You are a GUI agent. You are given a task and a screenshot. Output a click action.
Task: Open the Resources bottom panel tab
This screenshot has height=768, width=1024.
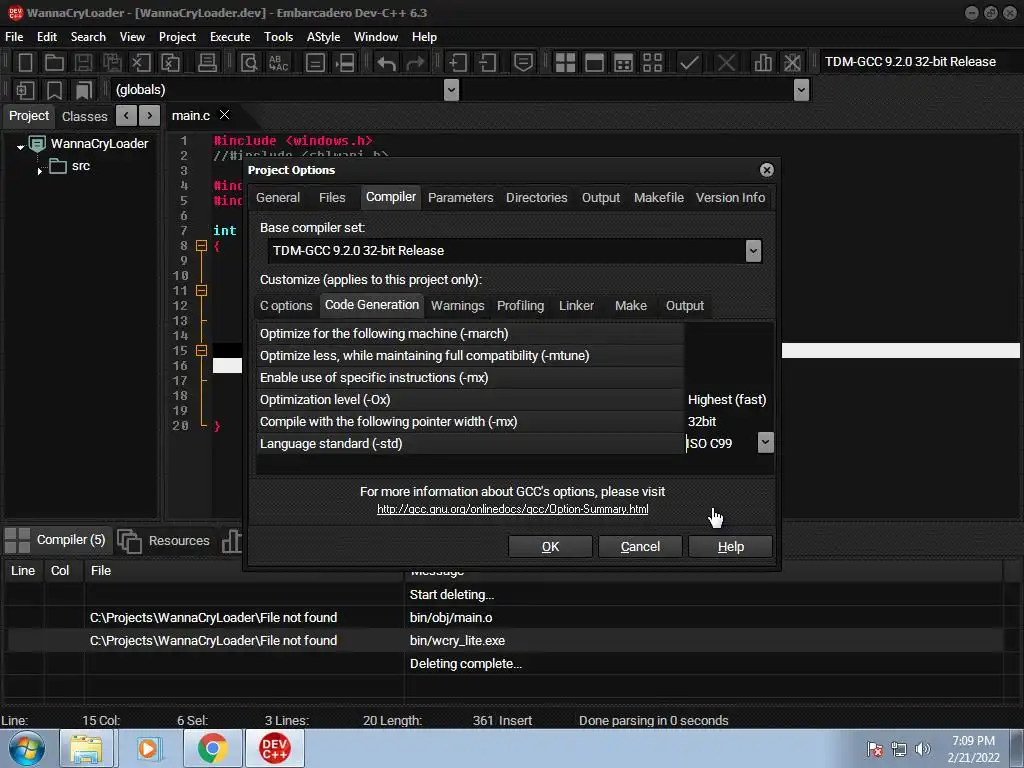click(165, 541)
